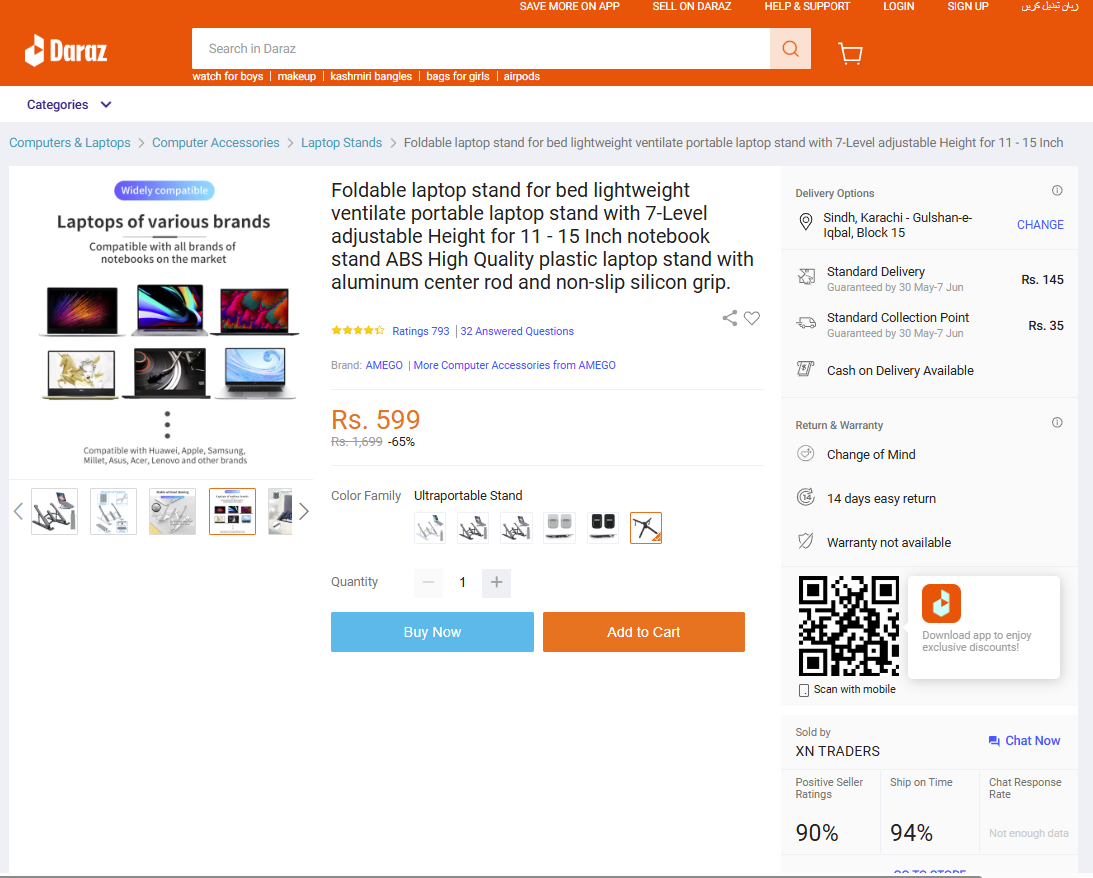
Task: Click the orange search magnifier button
Action: click(790, 49)
